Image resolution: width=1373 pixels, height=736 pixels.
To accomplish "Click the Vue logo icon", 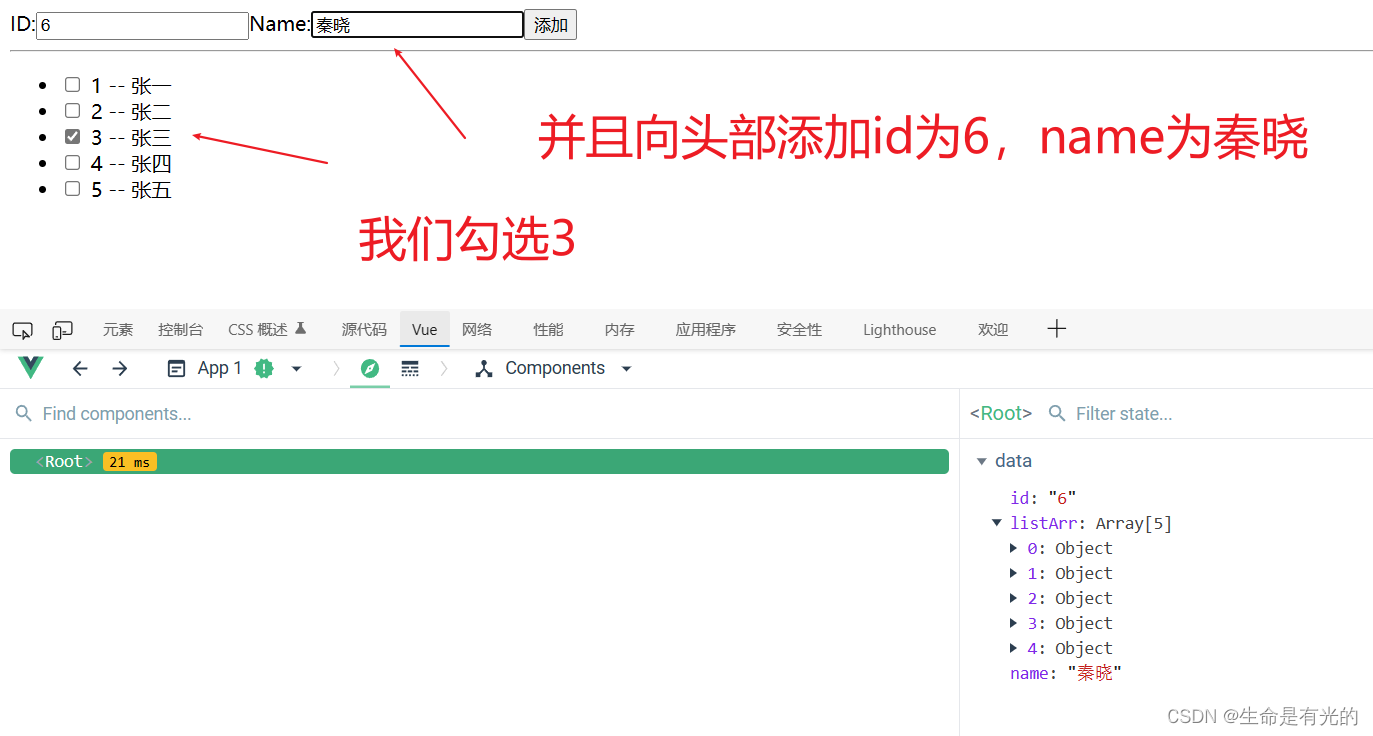I will (x=31, y=368).
